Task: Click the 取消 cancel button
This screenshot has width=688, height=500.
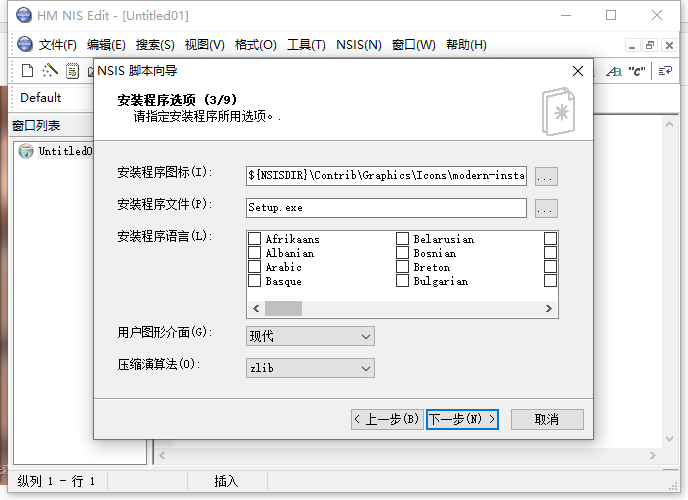Action: click(547, 419)
